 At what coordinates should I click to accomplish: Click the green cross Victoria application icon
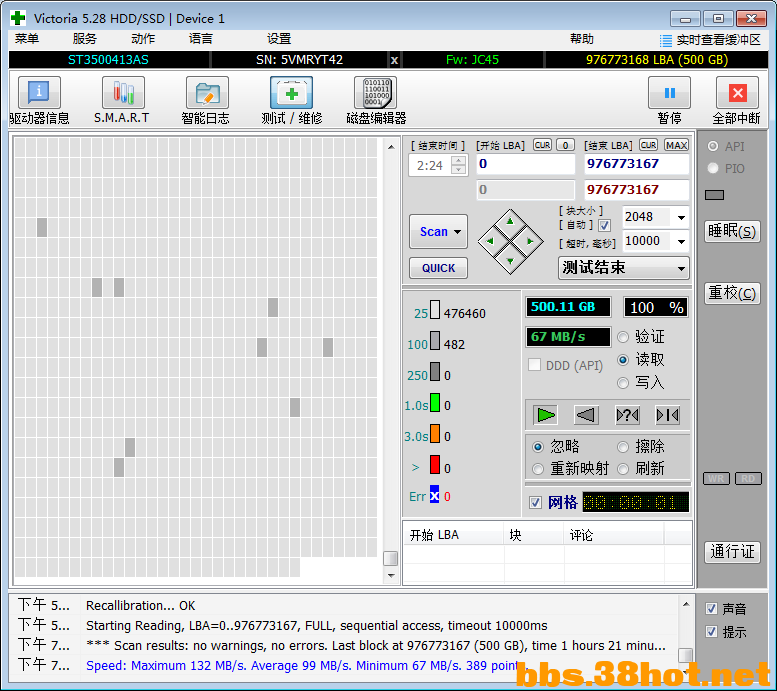[x=18, y=18]
